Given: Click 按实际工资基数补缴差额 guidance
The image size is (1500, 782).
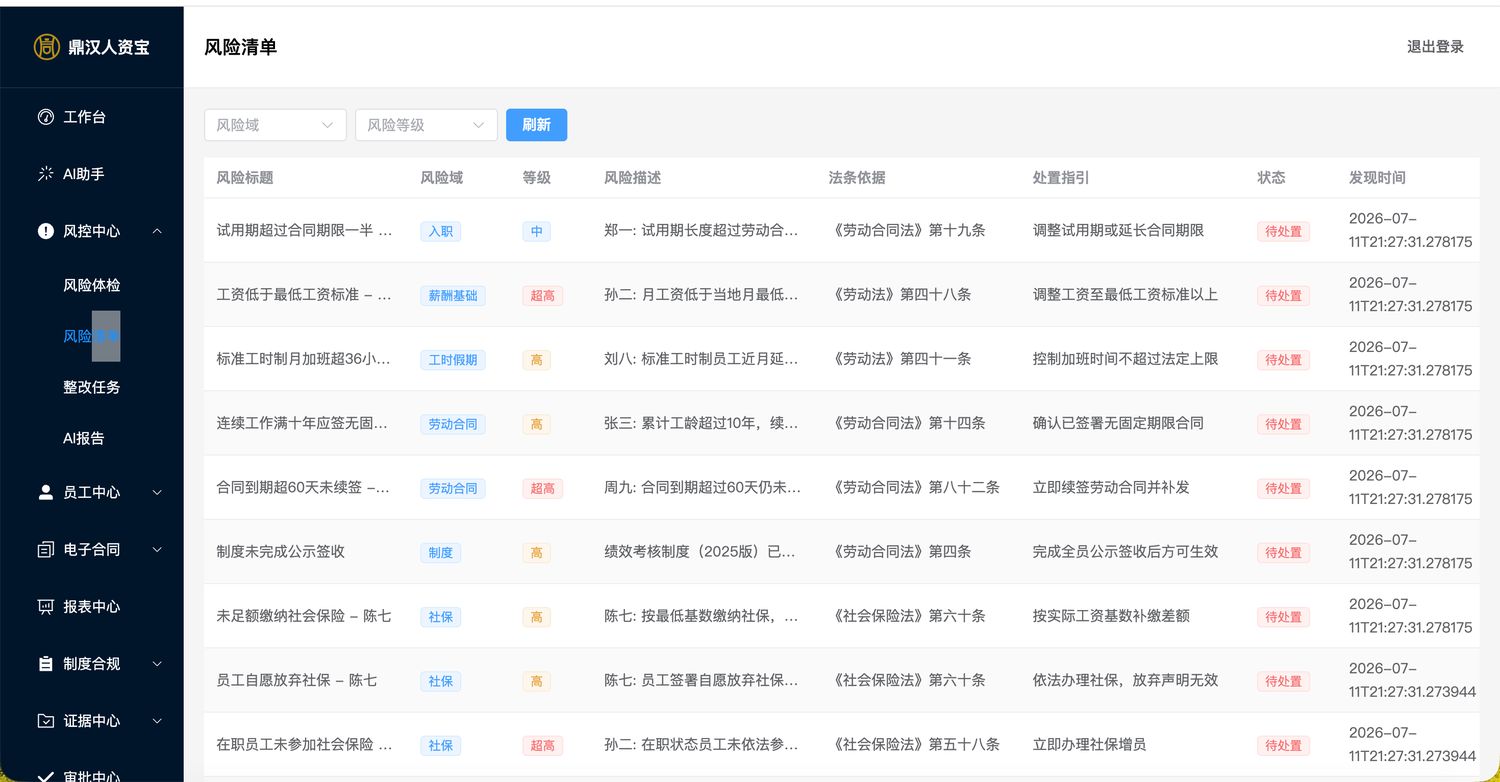Looking at the screenshot, I should click(1111, 616).
